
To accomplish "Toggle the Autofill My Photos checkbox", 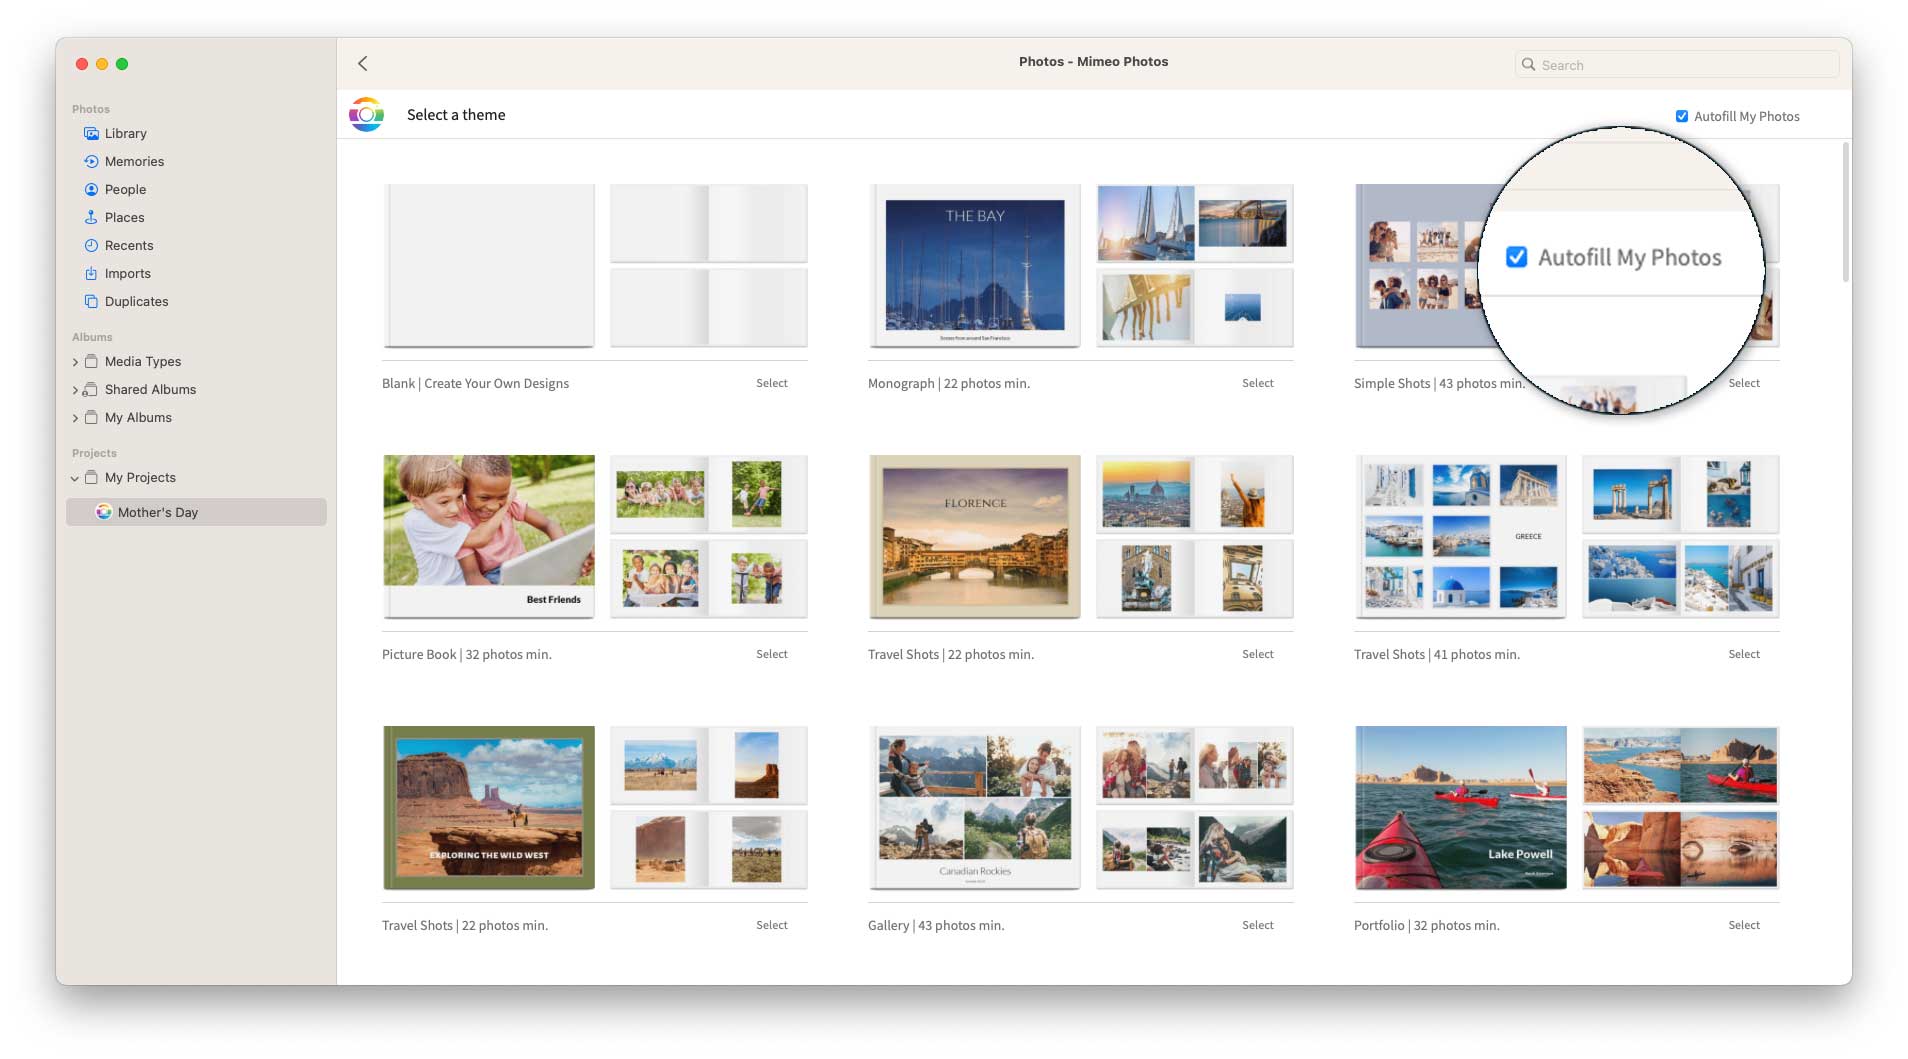I will 1682,116.
